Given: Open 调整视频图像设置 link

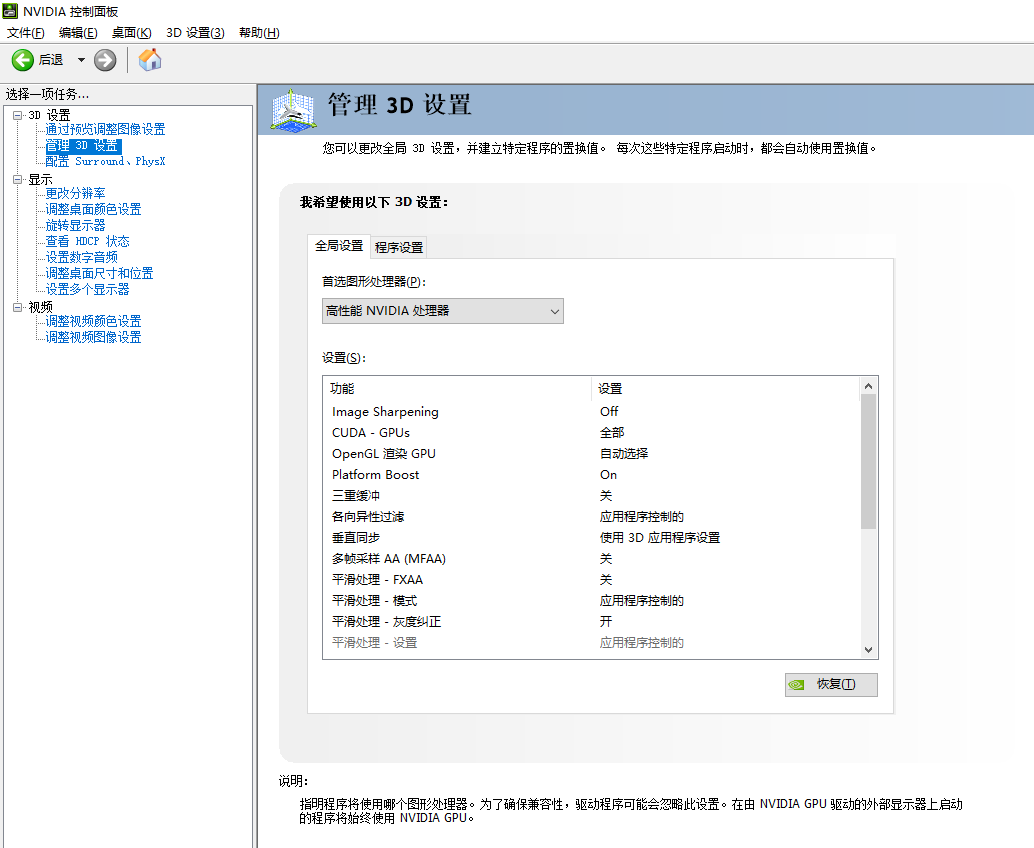Looking at the screenshot, I should click(93, 337).
